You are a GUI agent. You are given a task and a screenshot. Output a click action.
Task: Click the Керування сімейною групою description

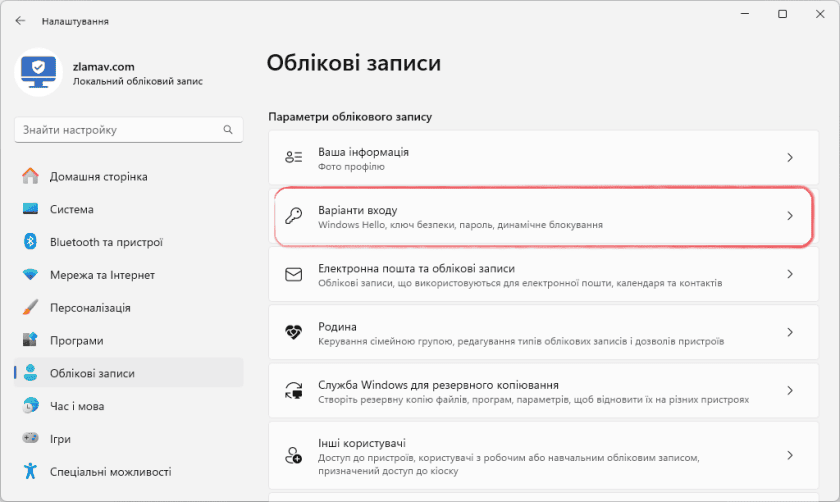(521, 341)
